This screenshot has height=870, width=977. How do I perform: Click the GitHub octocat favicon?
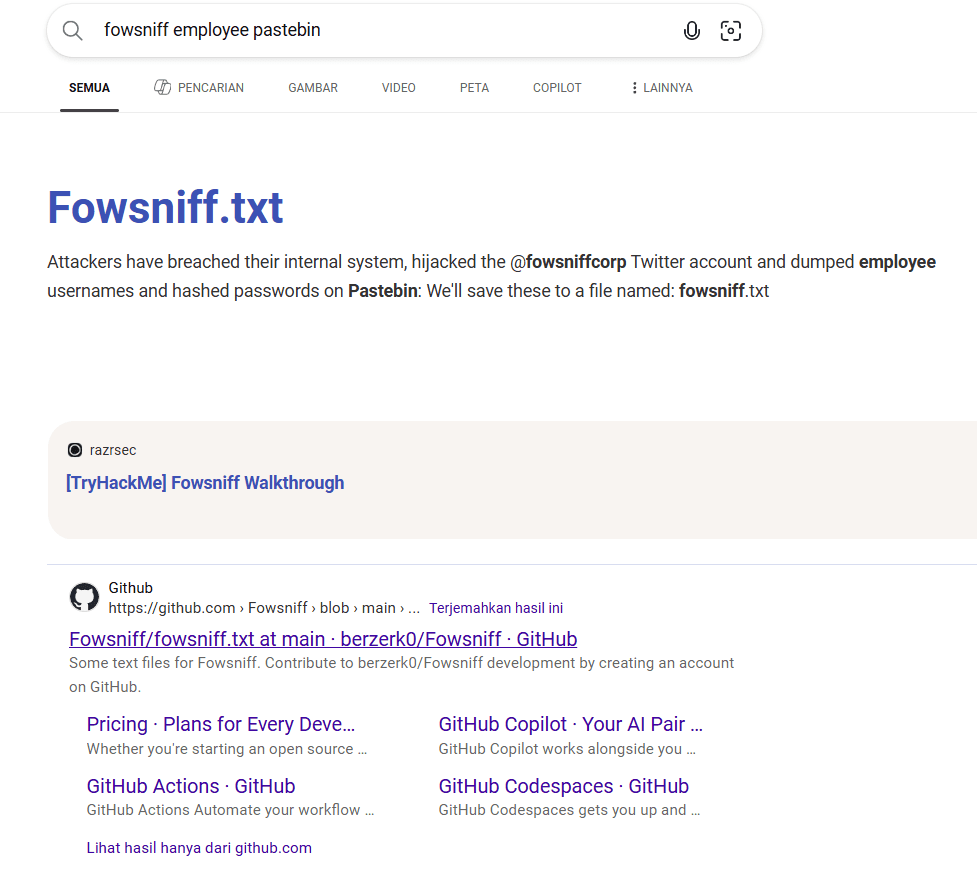point(84,598)
